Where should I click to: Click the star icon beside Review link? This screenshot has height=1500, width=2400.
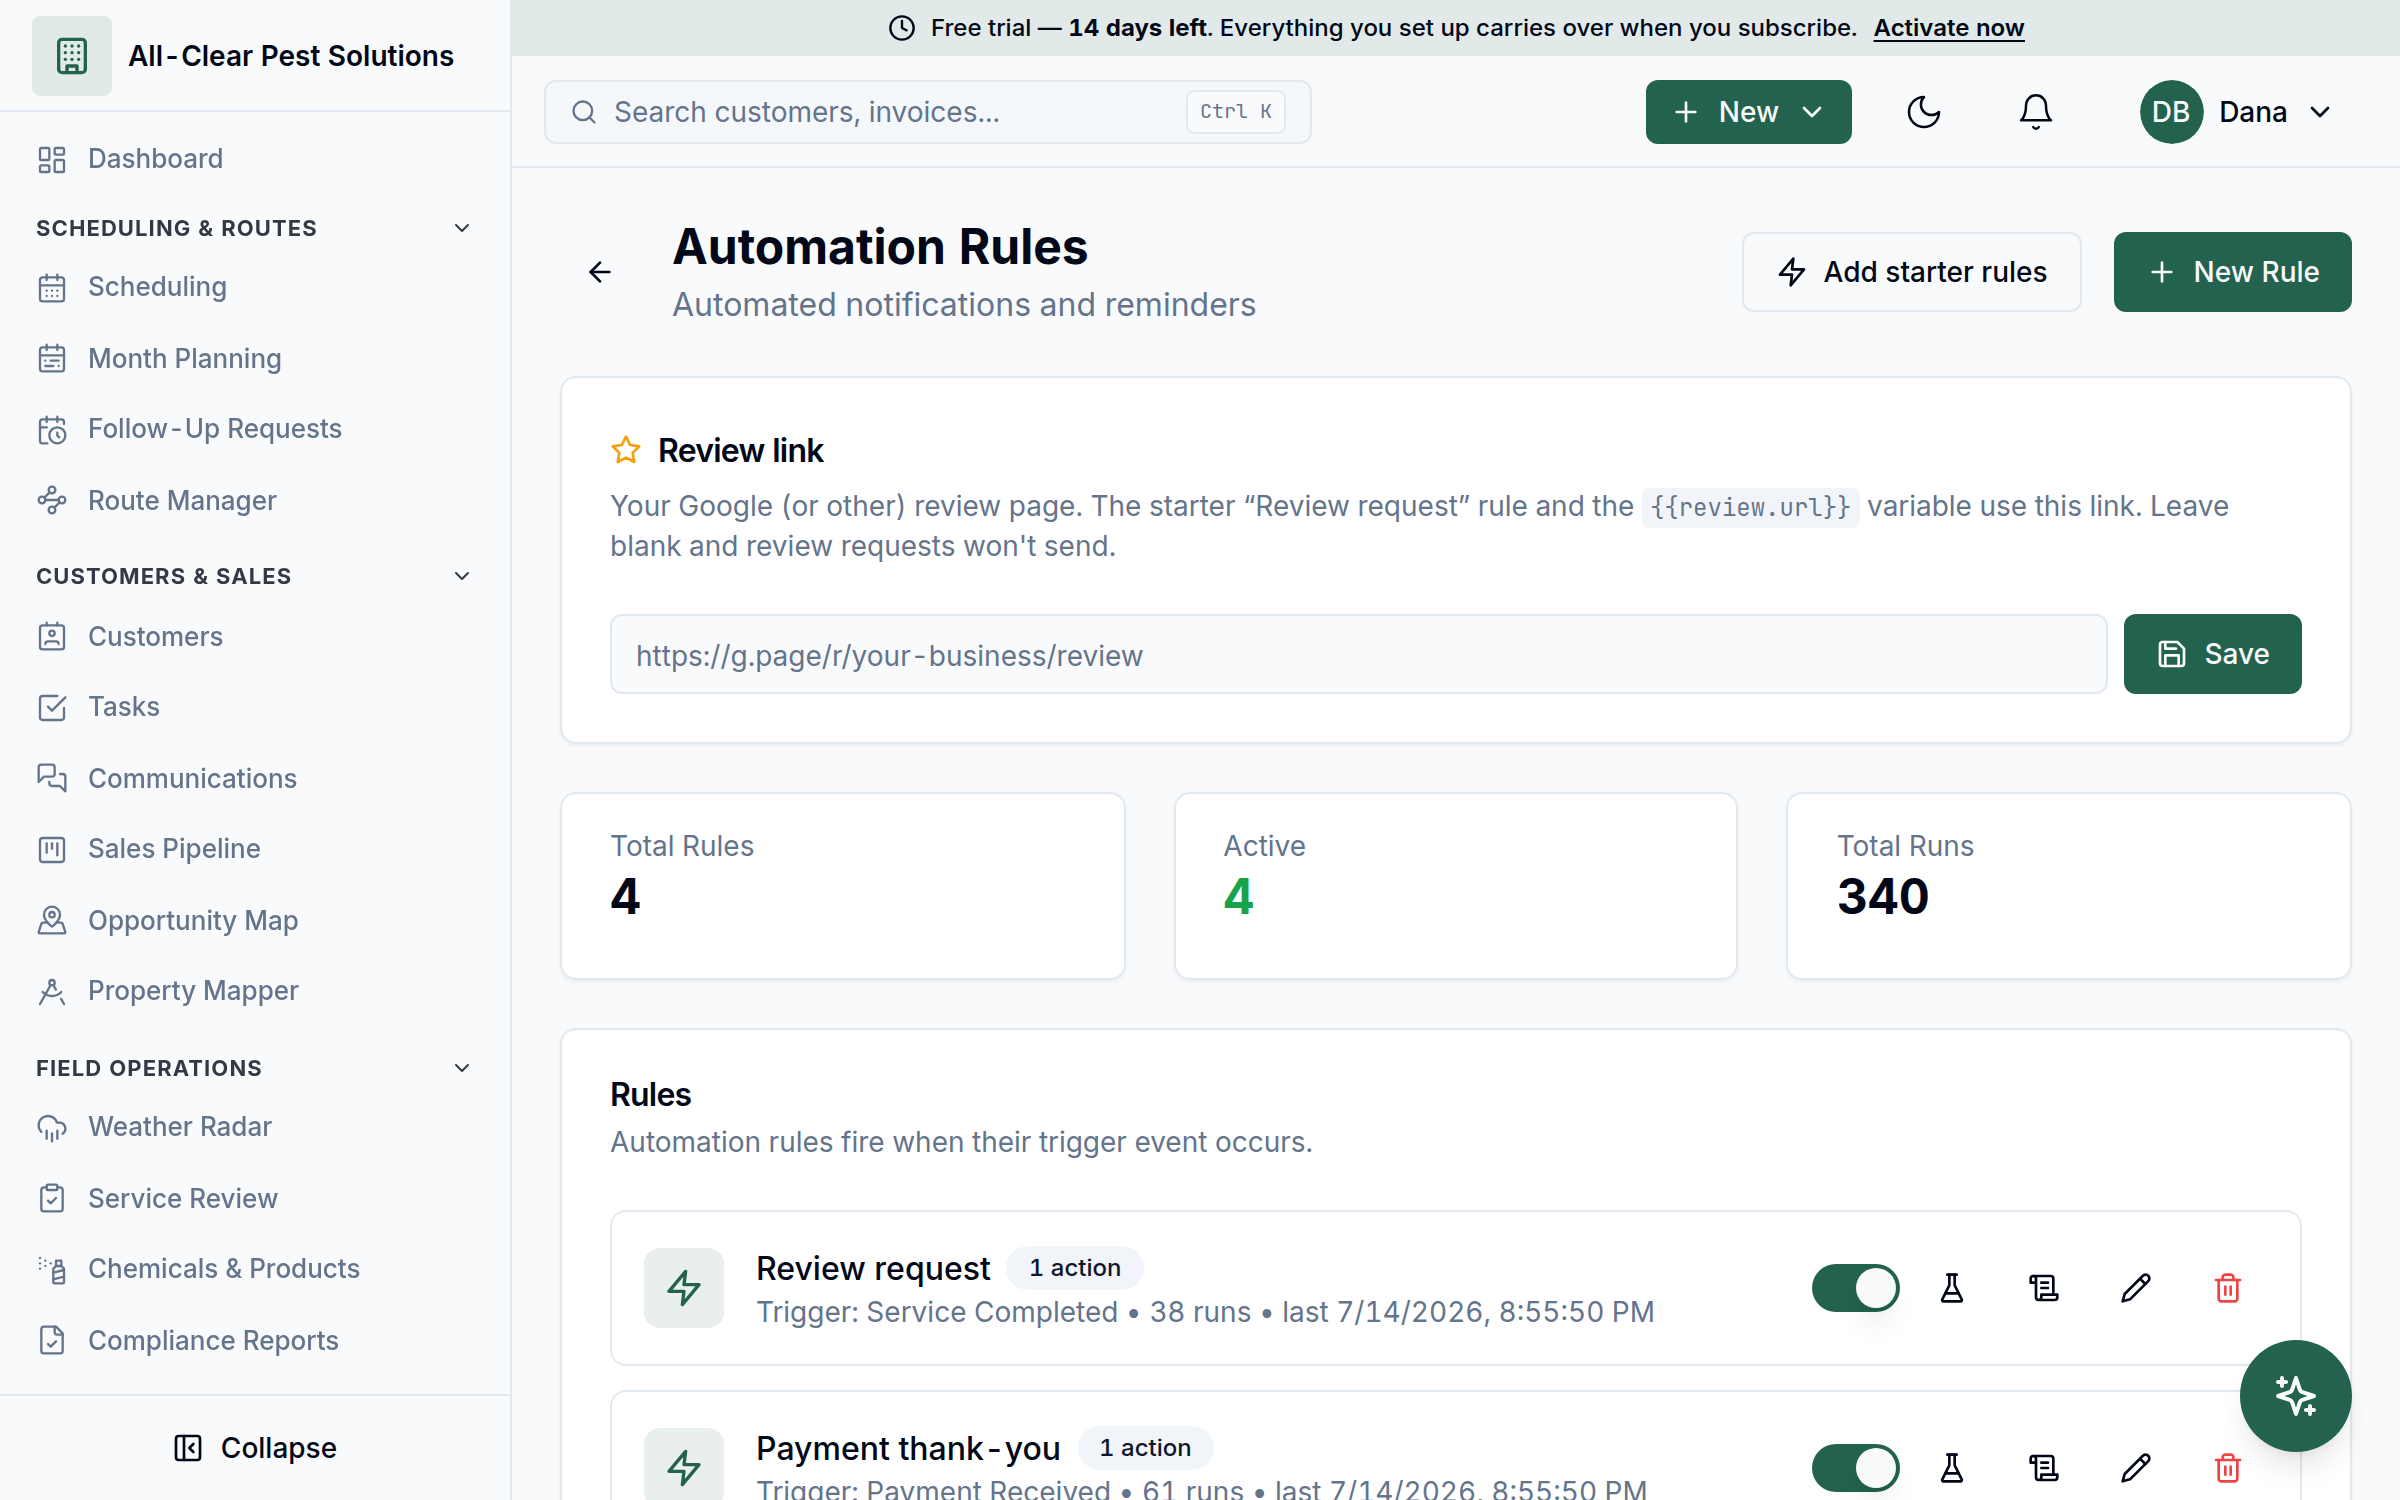click(626, 450)
